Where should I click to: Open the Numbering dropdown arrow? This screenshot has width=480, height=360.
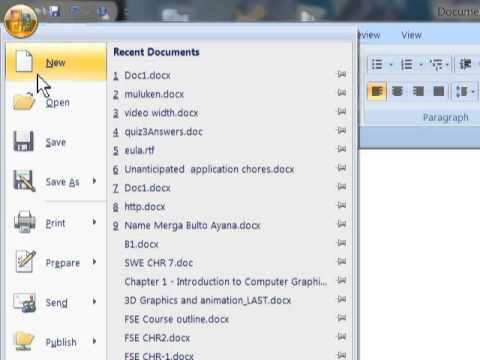pos(421,64)
